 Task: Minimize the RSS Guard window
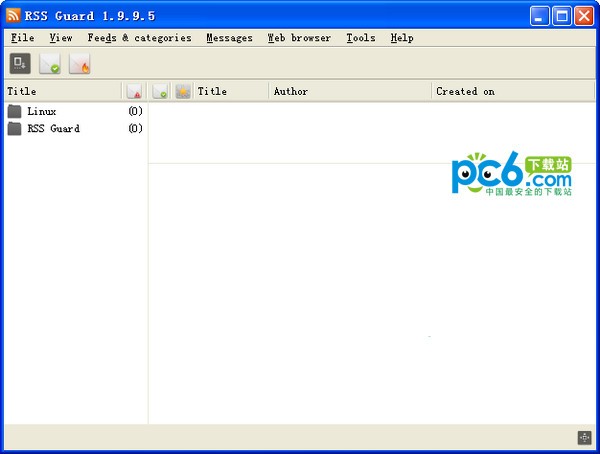[x=540, y=16]
